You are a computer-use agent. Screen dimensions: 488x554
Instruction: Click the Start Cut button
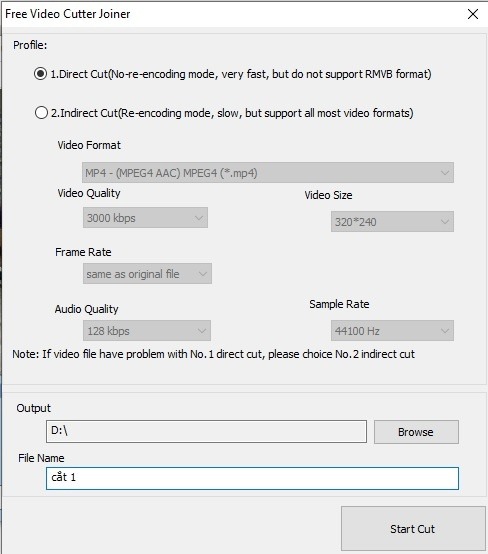413,529
